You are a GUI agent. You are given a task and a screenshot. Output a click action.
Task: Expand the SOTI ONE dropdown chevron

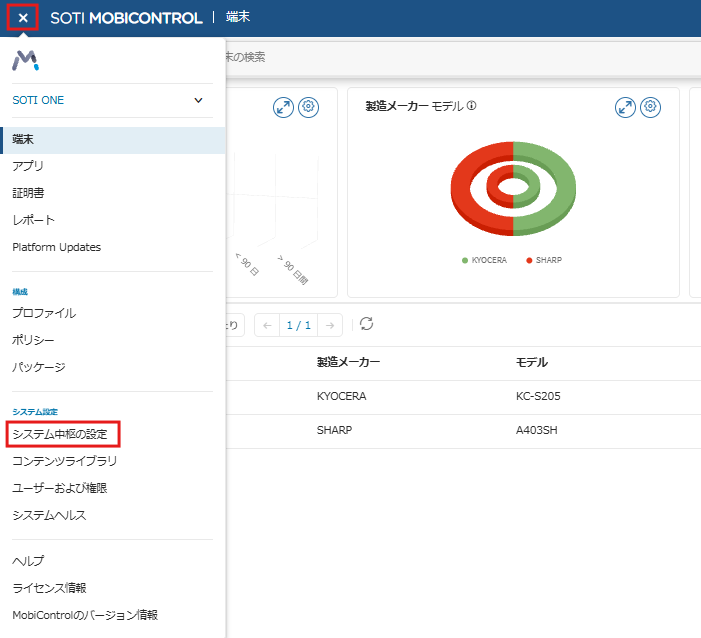(x=198, y=100)
